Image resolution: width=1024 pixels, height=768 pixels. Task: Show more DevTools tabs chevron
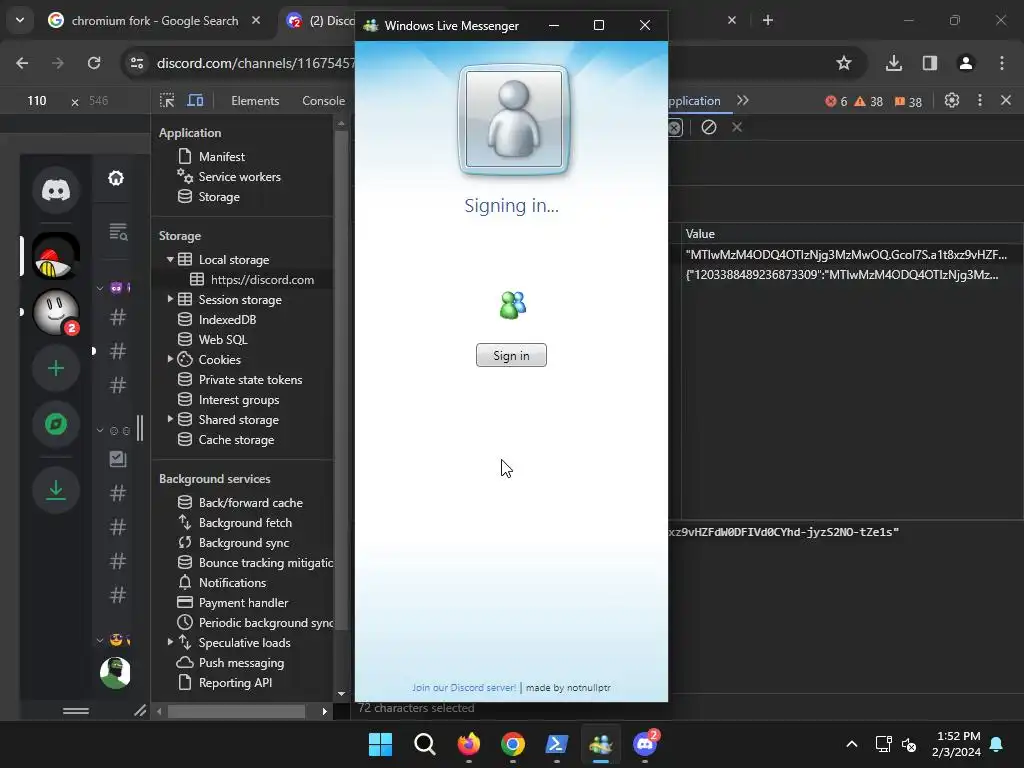pyautogui.click(x=743, y=101)
